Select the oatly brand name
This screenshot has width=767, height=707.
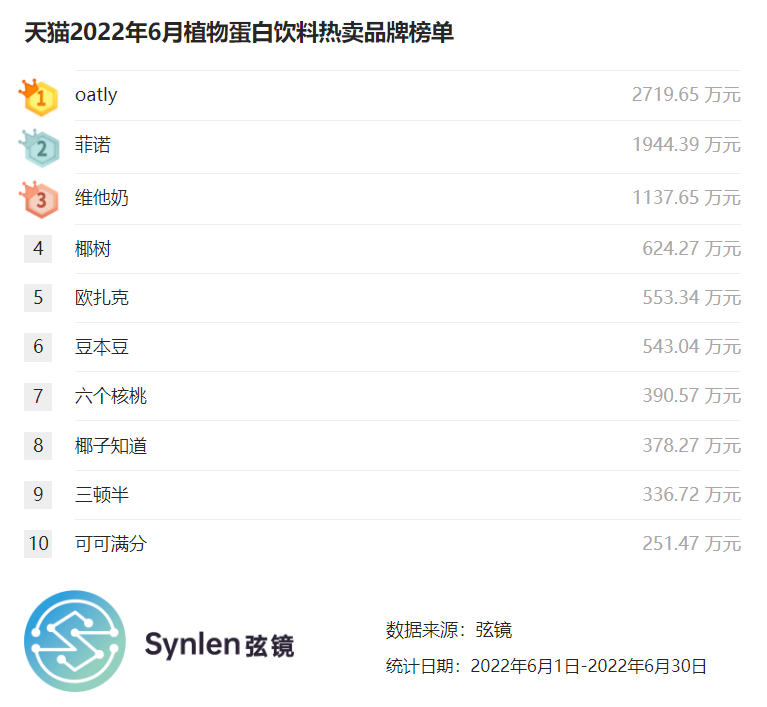pos(96,95)
